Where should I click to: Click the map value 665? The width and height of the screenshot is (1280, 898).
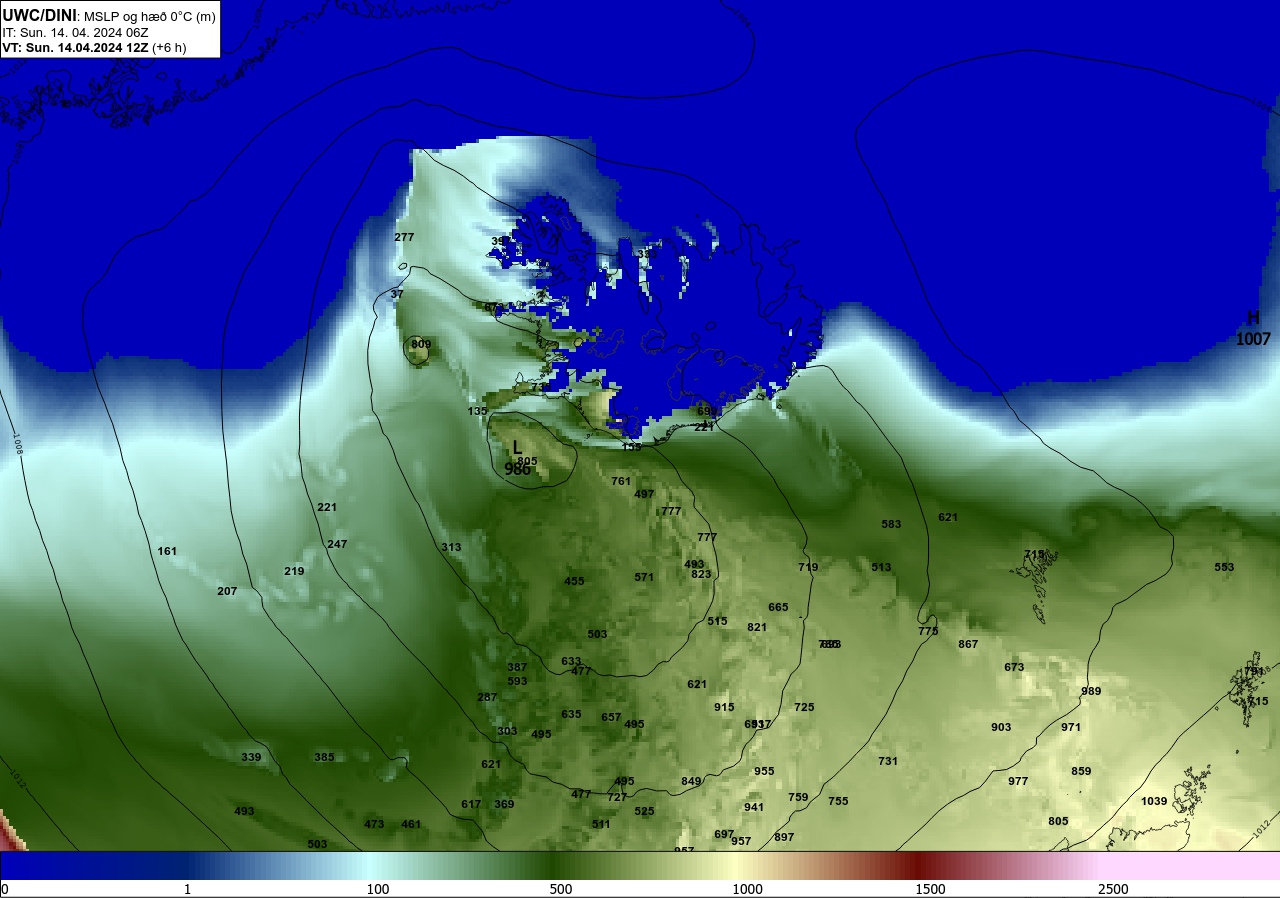click(x=778, y=607)
